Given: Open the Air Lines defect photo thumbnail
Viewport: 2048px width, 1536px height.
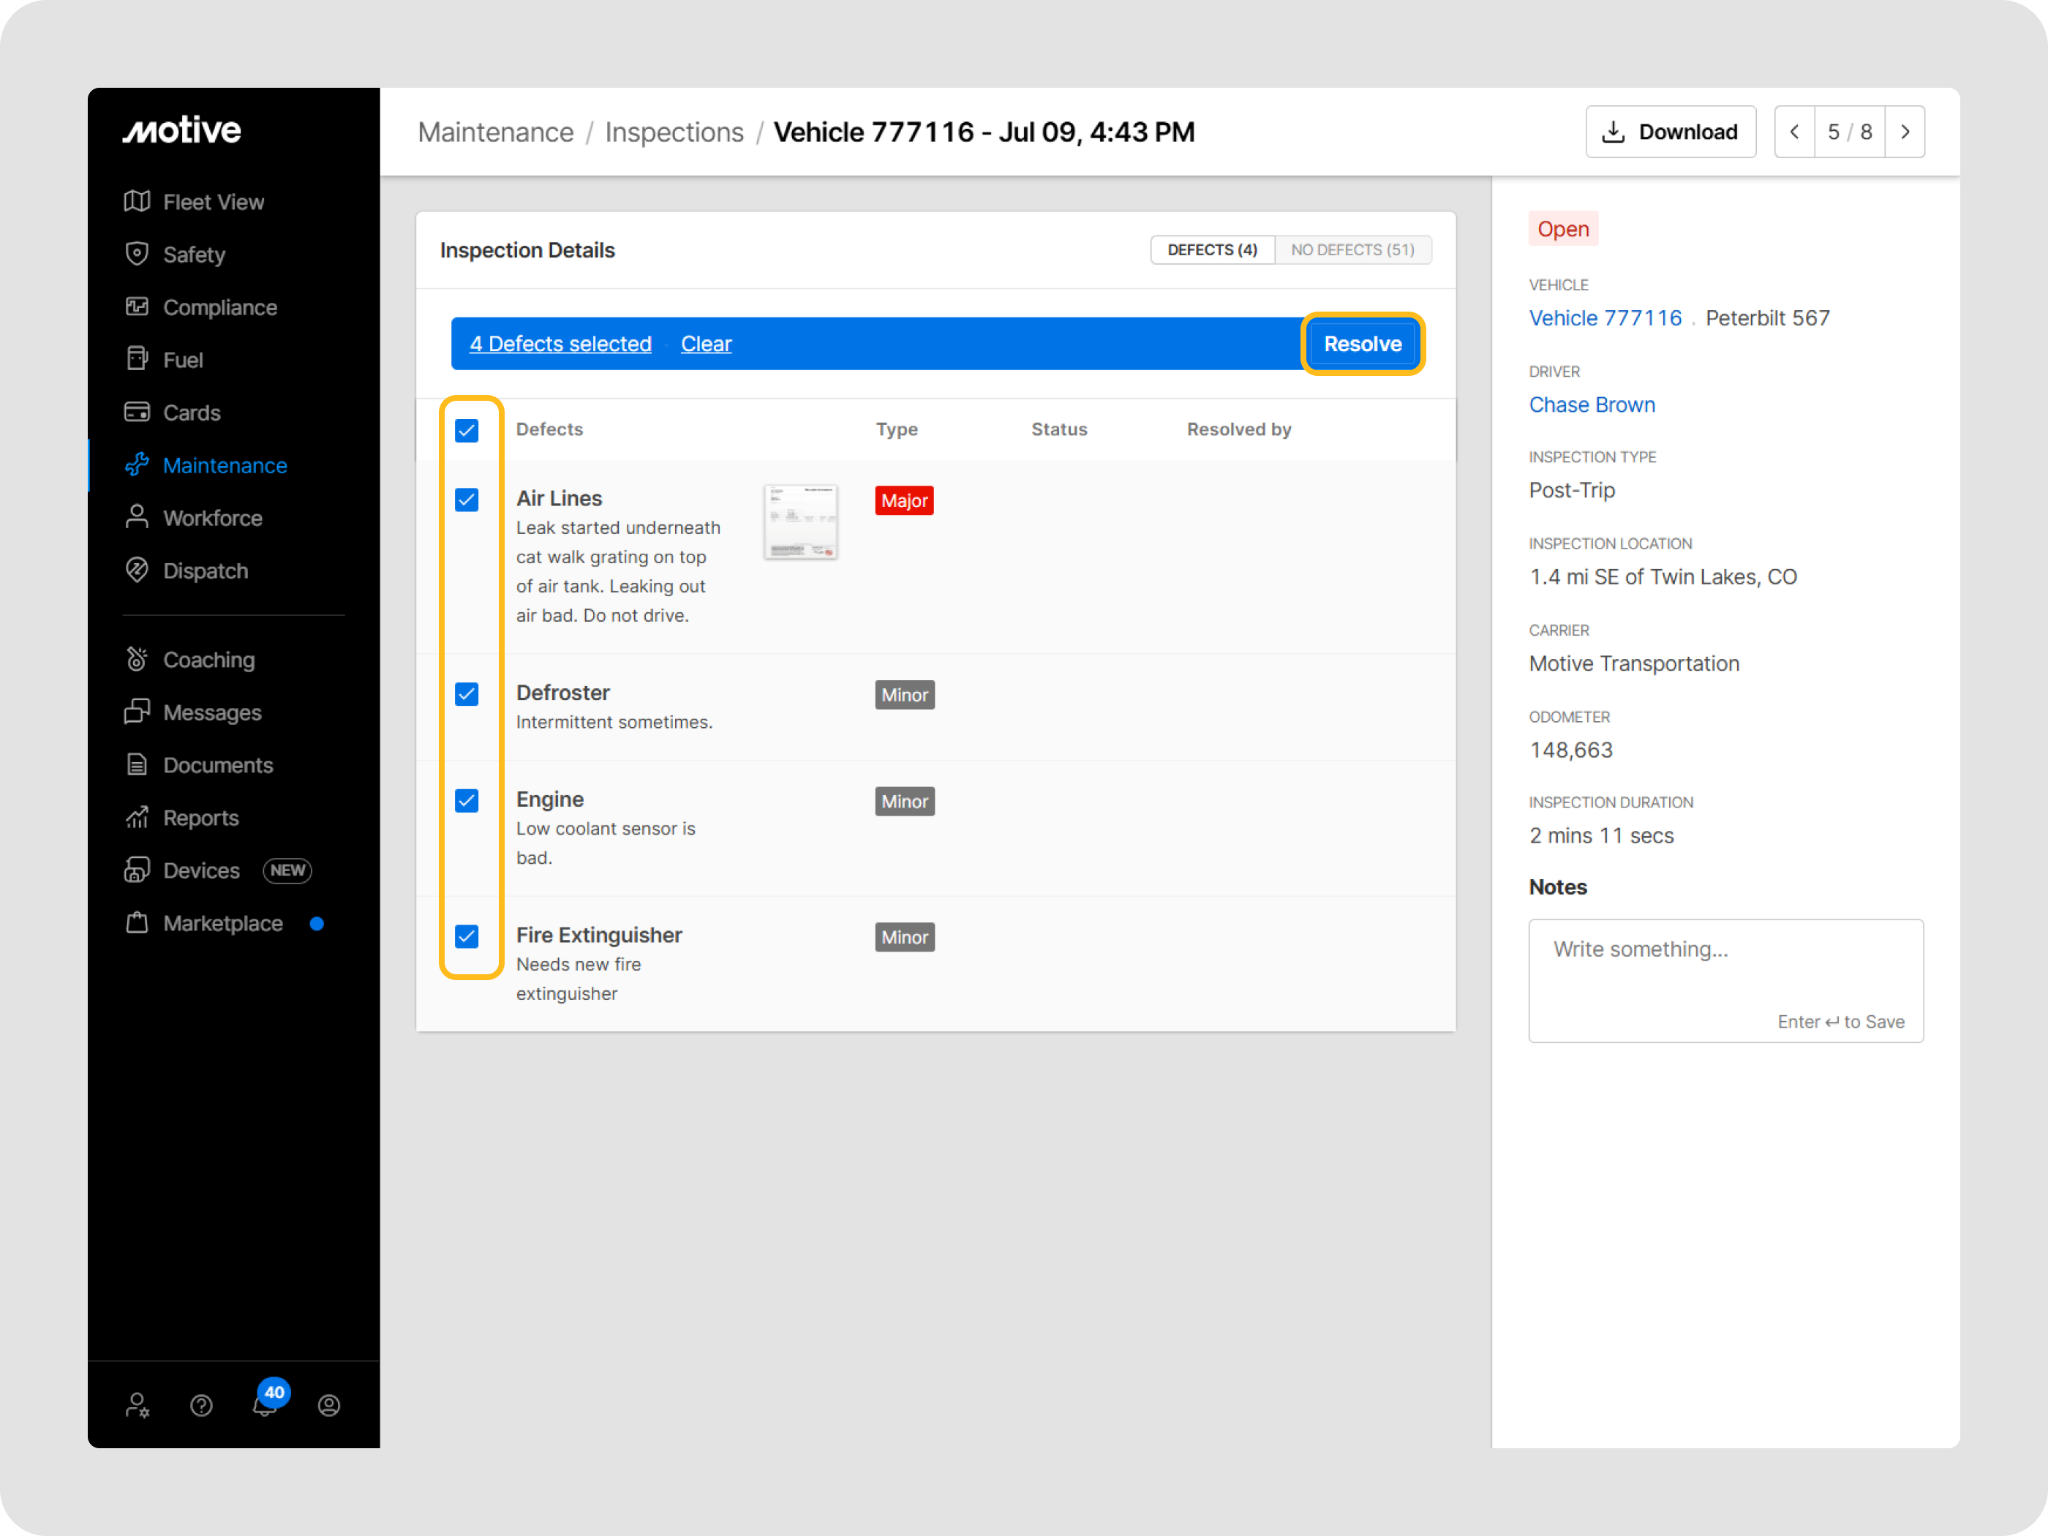Looking at the screenshot, I should coord(801,522).
